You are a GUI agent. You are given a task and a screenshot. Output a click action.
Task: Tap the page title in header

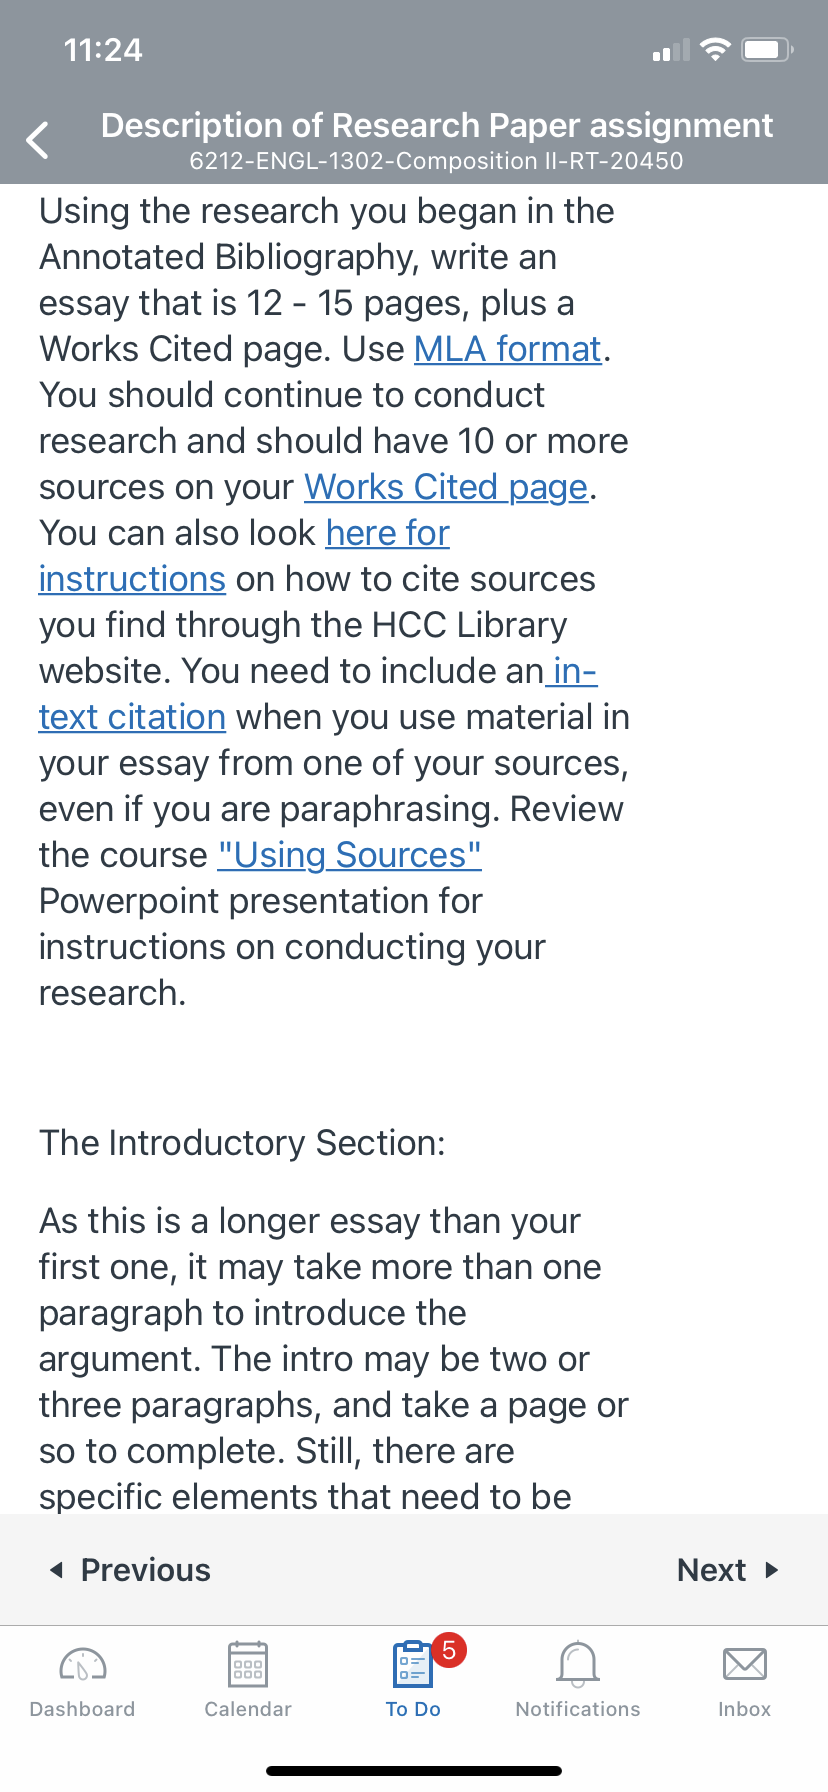click(437, 126)
